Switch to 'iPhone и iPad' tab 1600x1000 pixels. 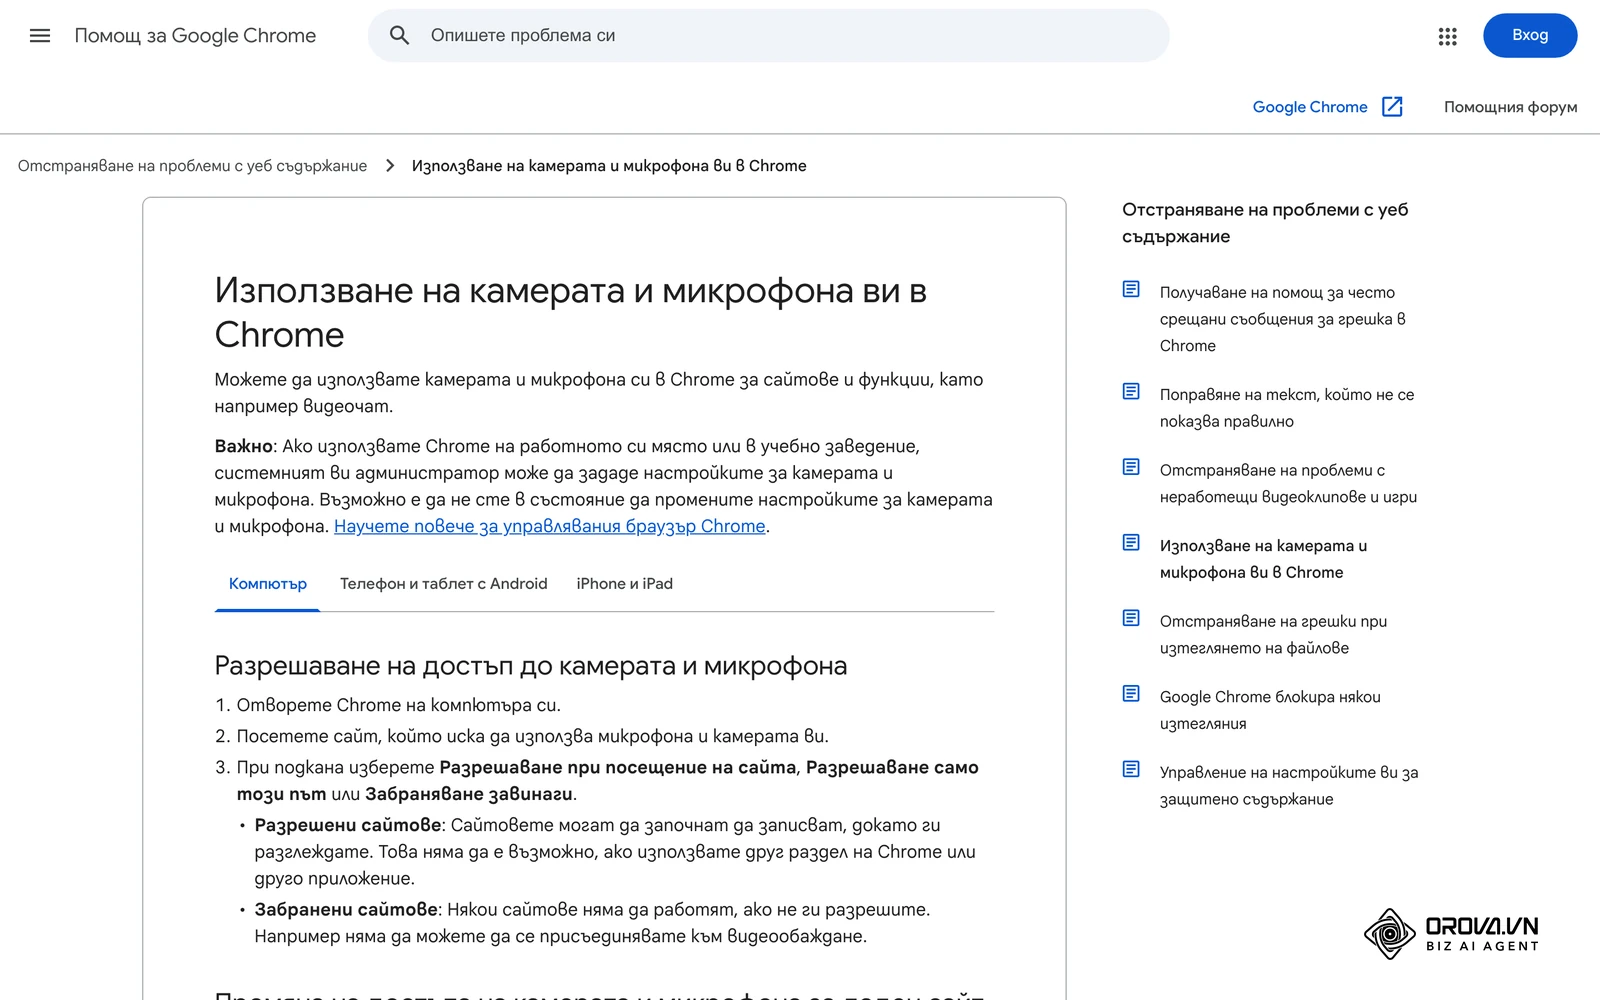pyautogui.click(x=624, y=584)
